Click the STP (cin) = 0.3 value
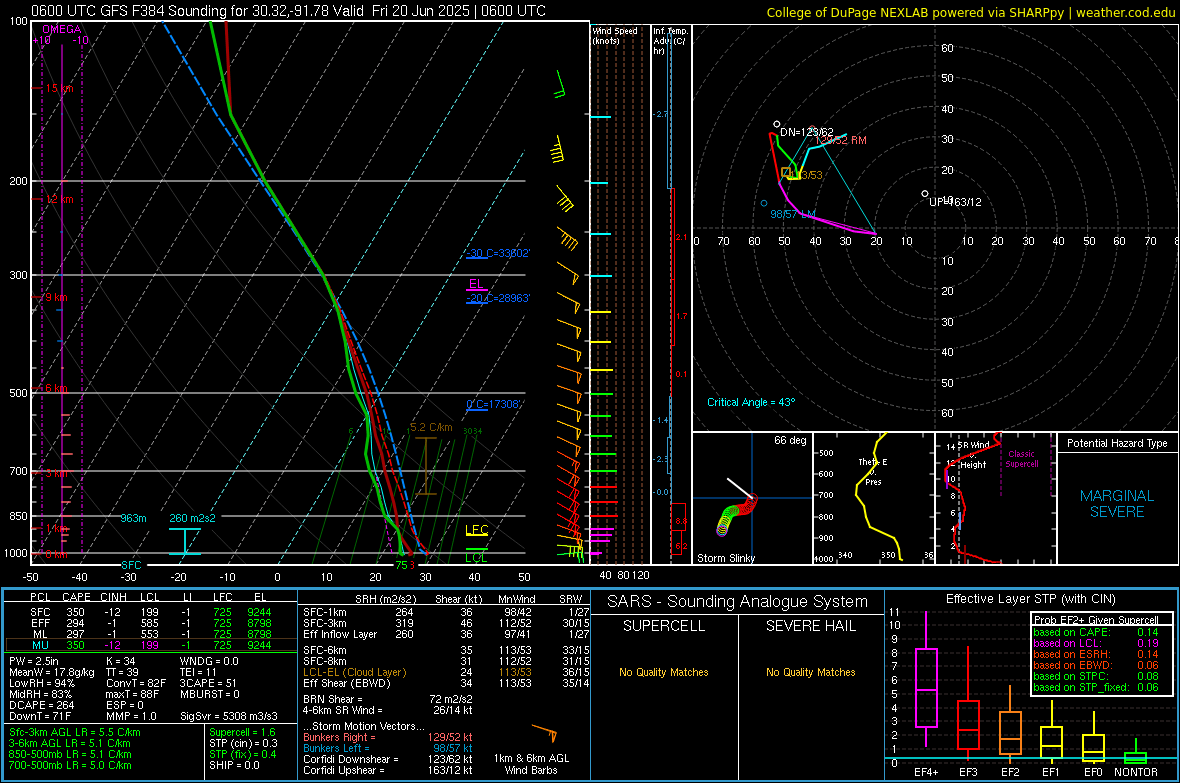 [243, 743]
